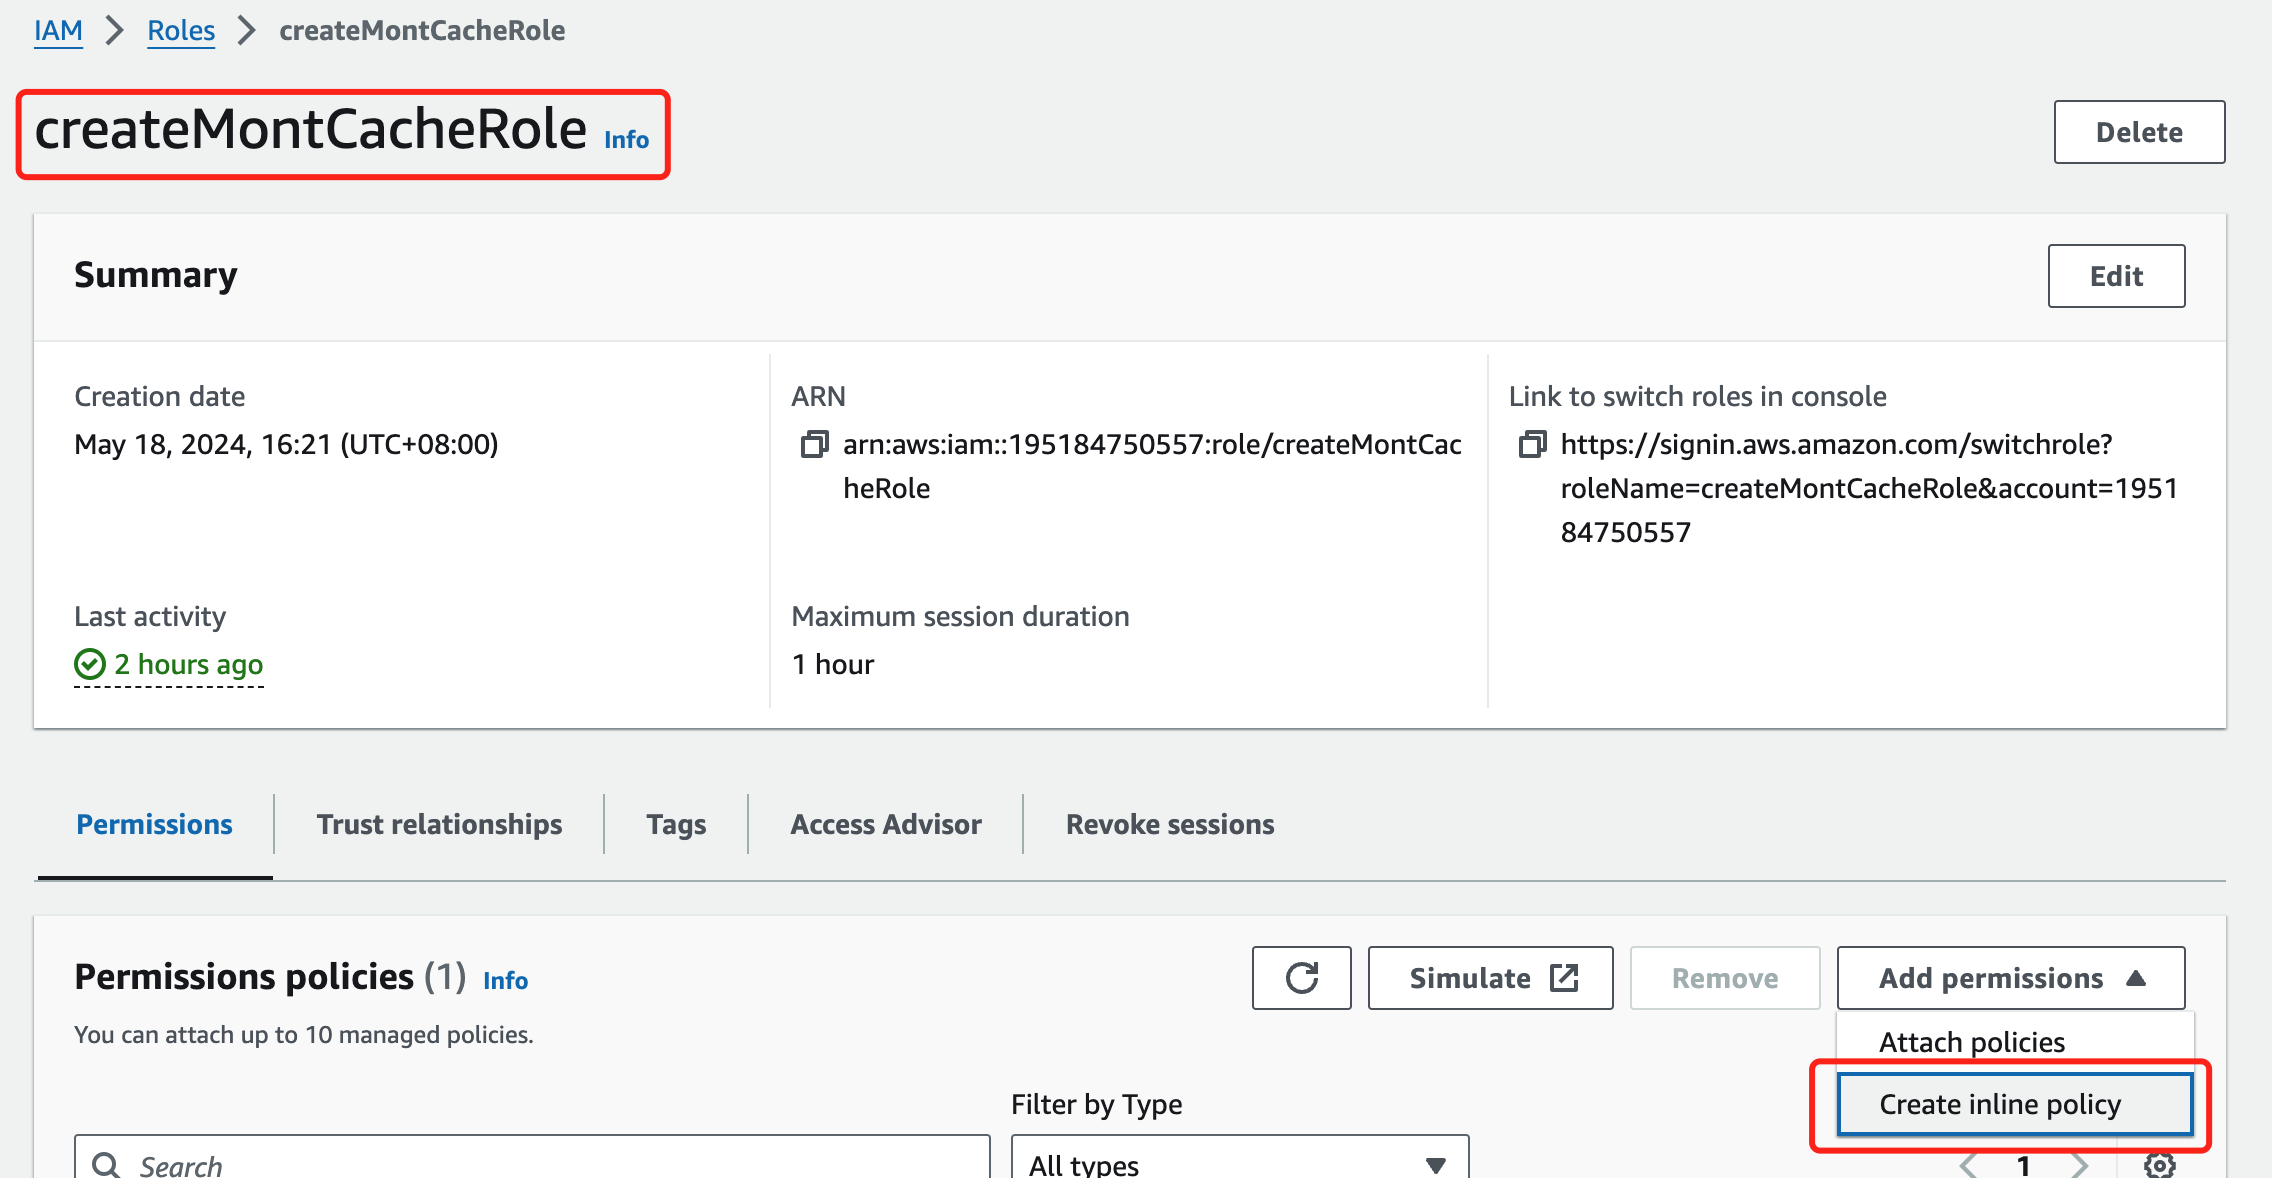Open the Access Advisor tab
The width and height of the screenshot is (2272, 1178).
(x=886, y=824)
